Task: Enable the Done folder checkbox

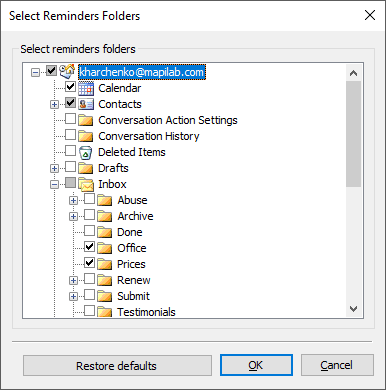Action: click(89, 231)
